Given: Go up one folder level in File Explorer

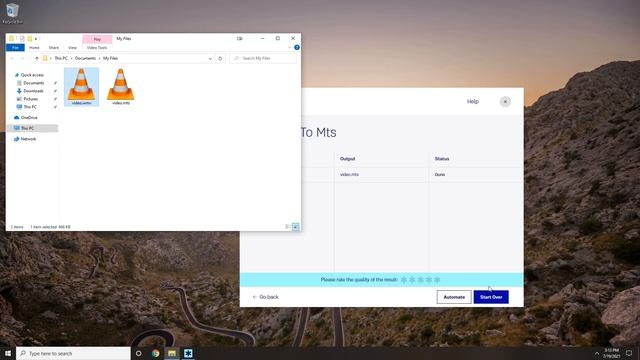Looking at the screenshot, I should coord(36,58).
